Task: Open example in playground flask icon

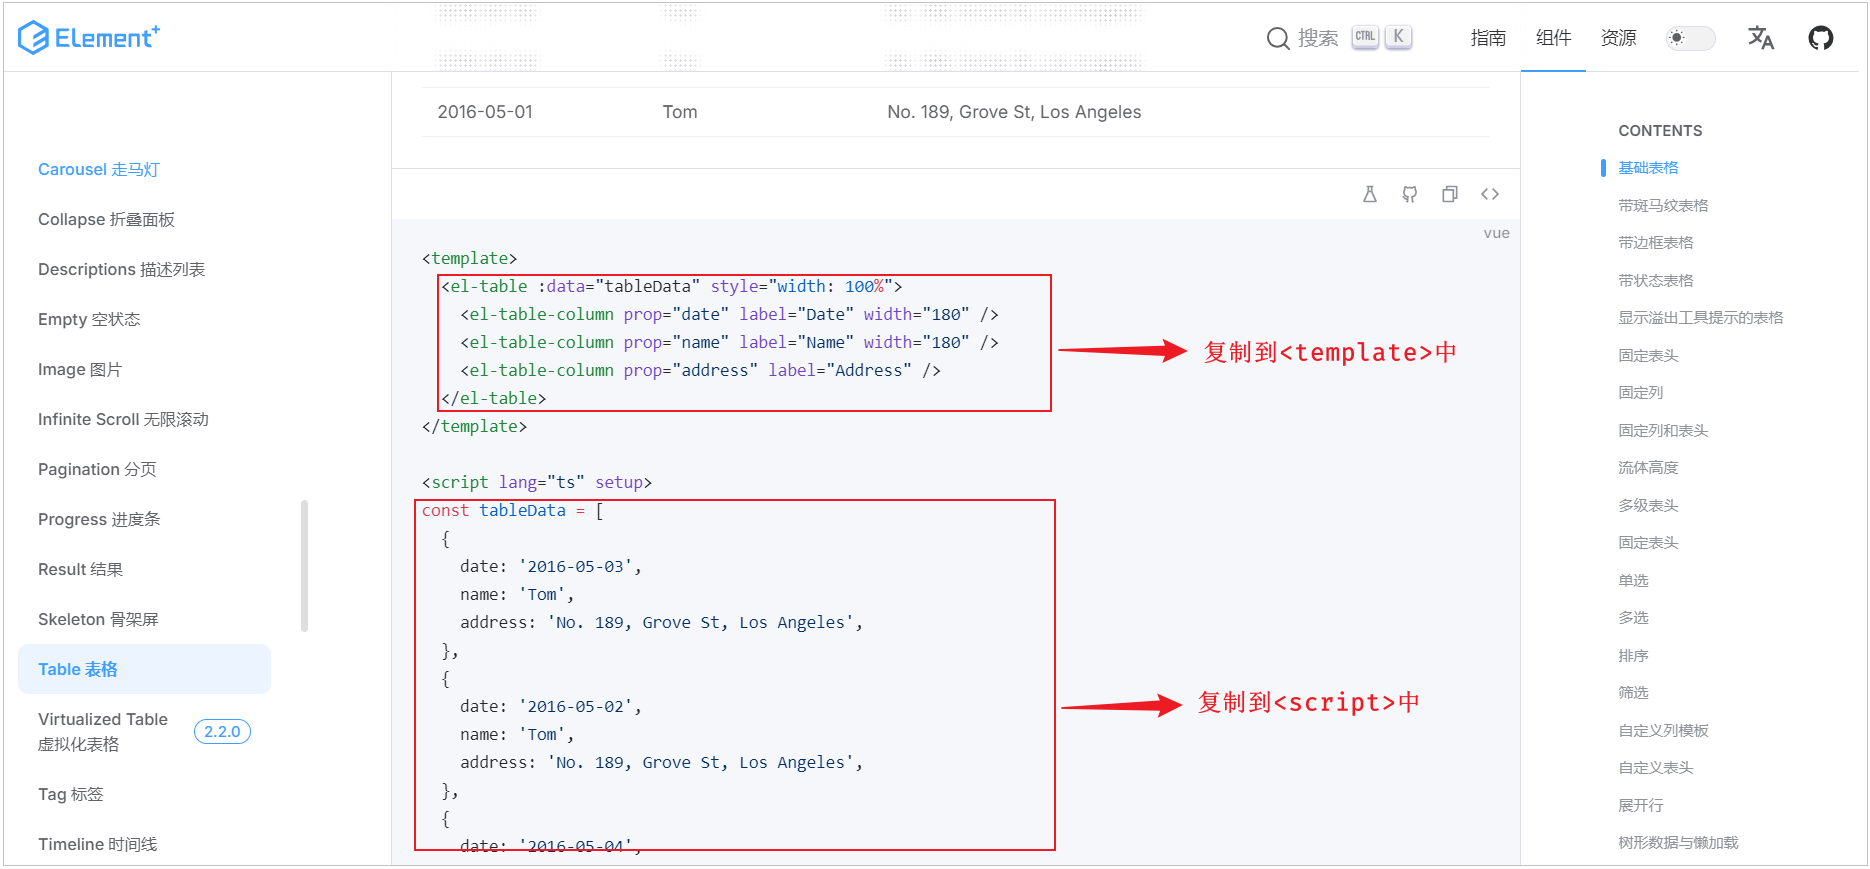Action: point(1369,194)
